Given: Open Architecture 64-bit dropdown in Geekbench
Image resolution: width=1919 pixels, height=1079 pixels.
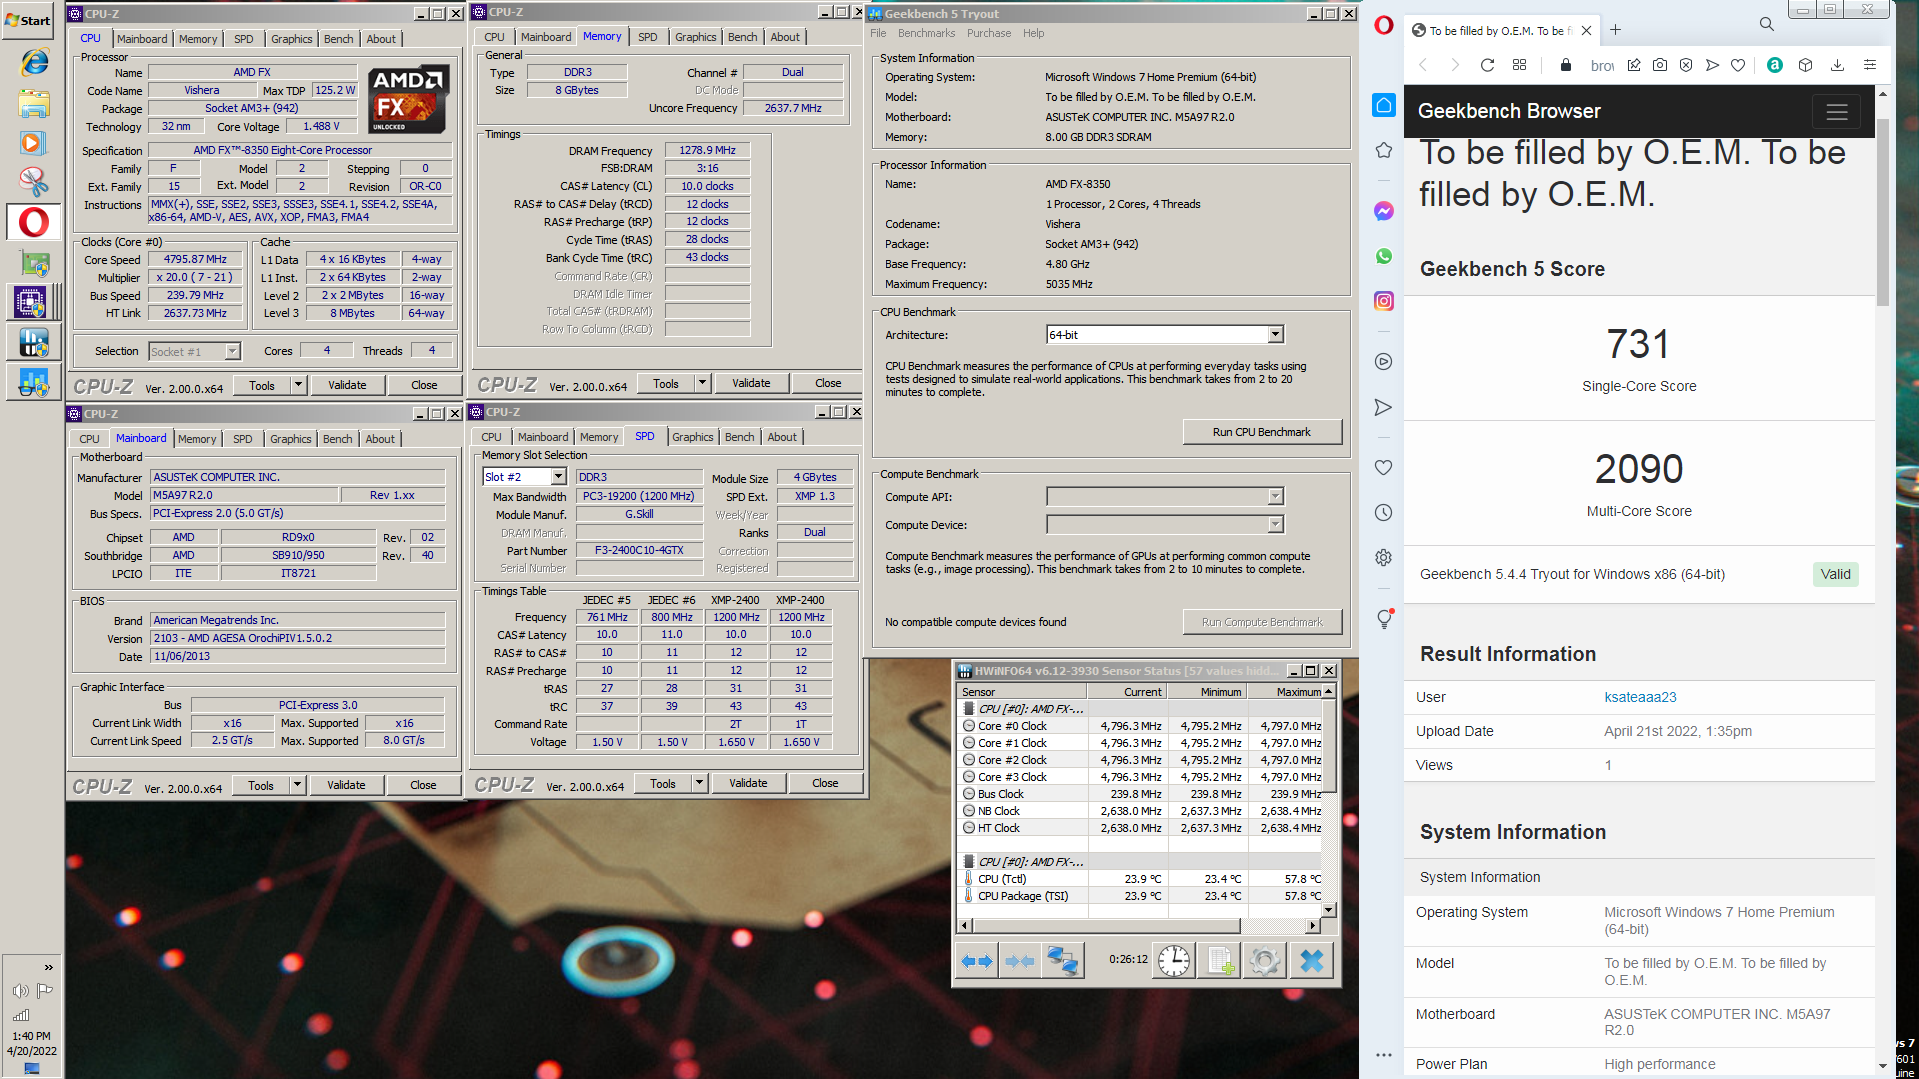Looking at the screenshot, I should pos(1275,335).
